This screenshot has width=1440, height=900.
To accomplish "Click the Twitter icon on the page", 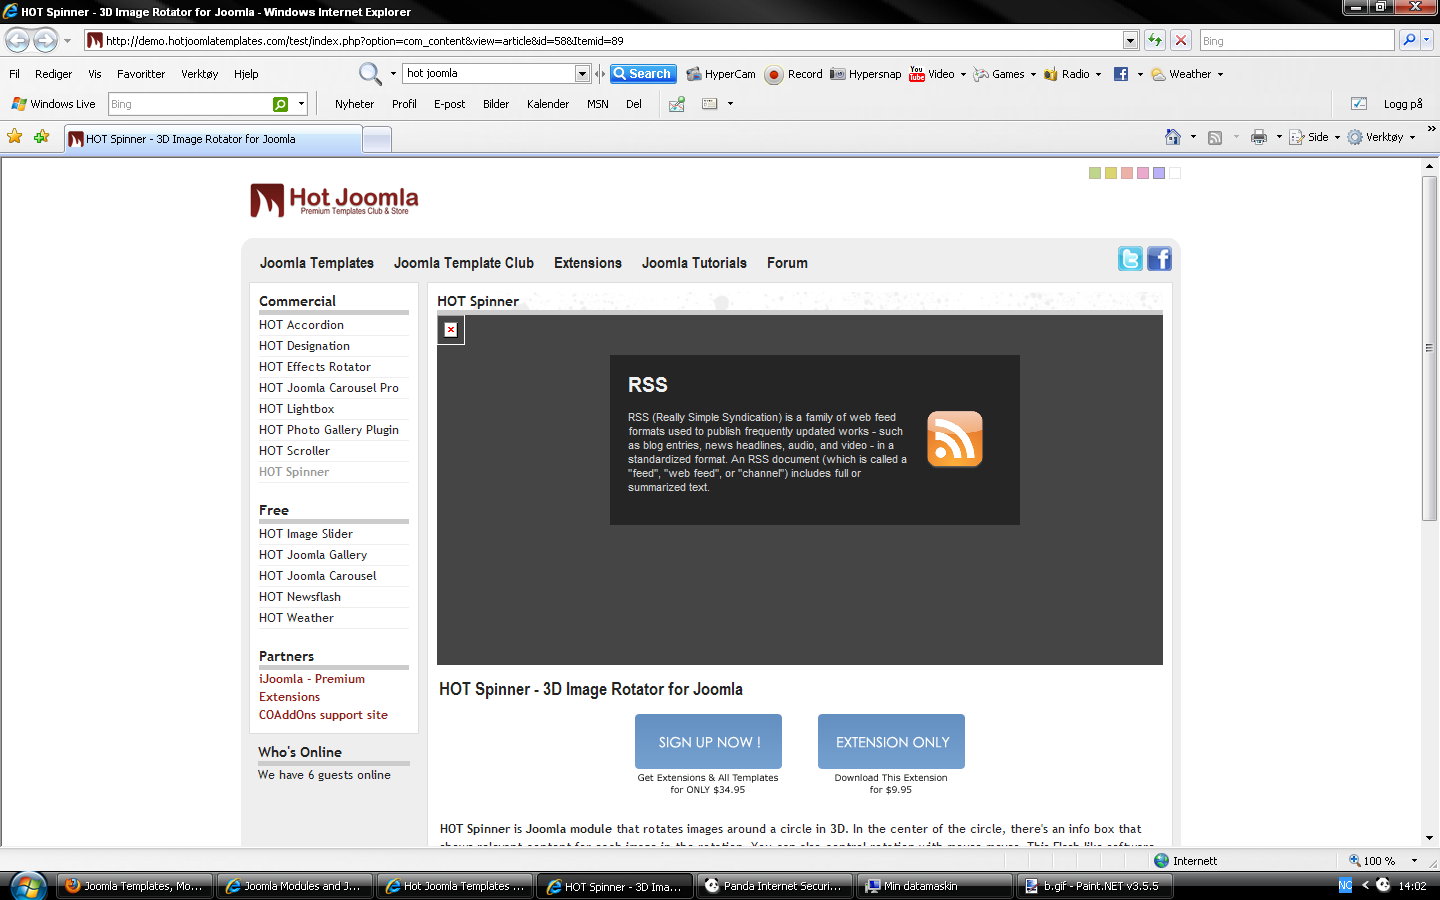I will pos(1130,259).
